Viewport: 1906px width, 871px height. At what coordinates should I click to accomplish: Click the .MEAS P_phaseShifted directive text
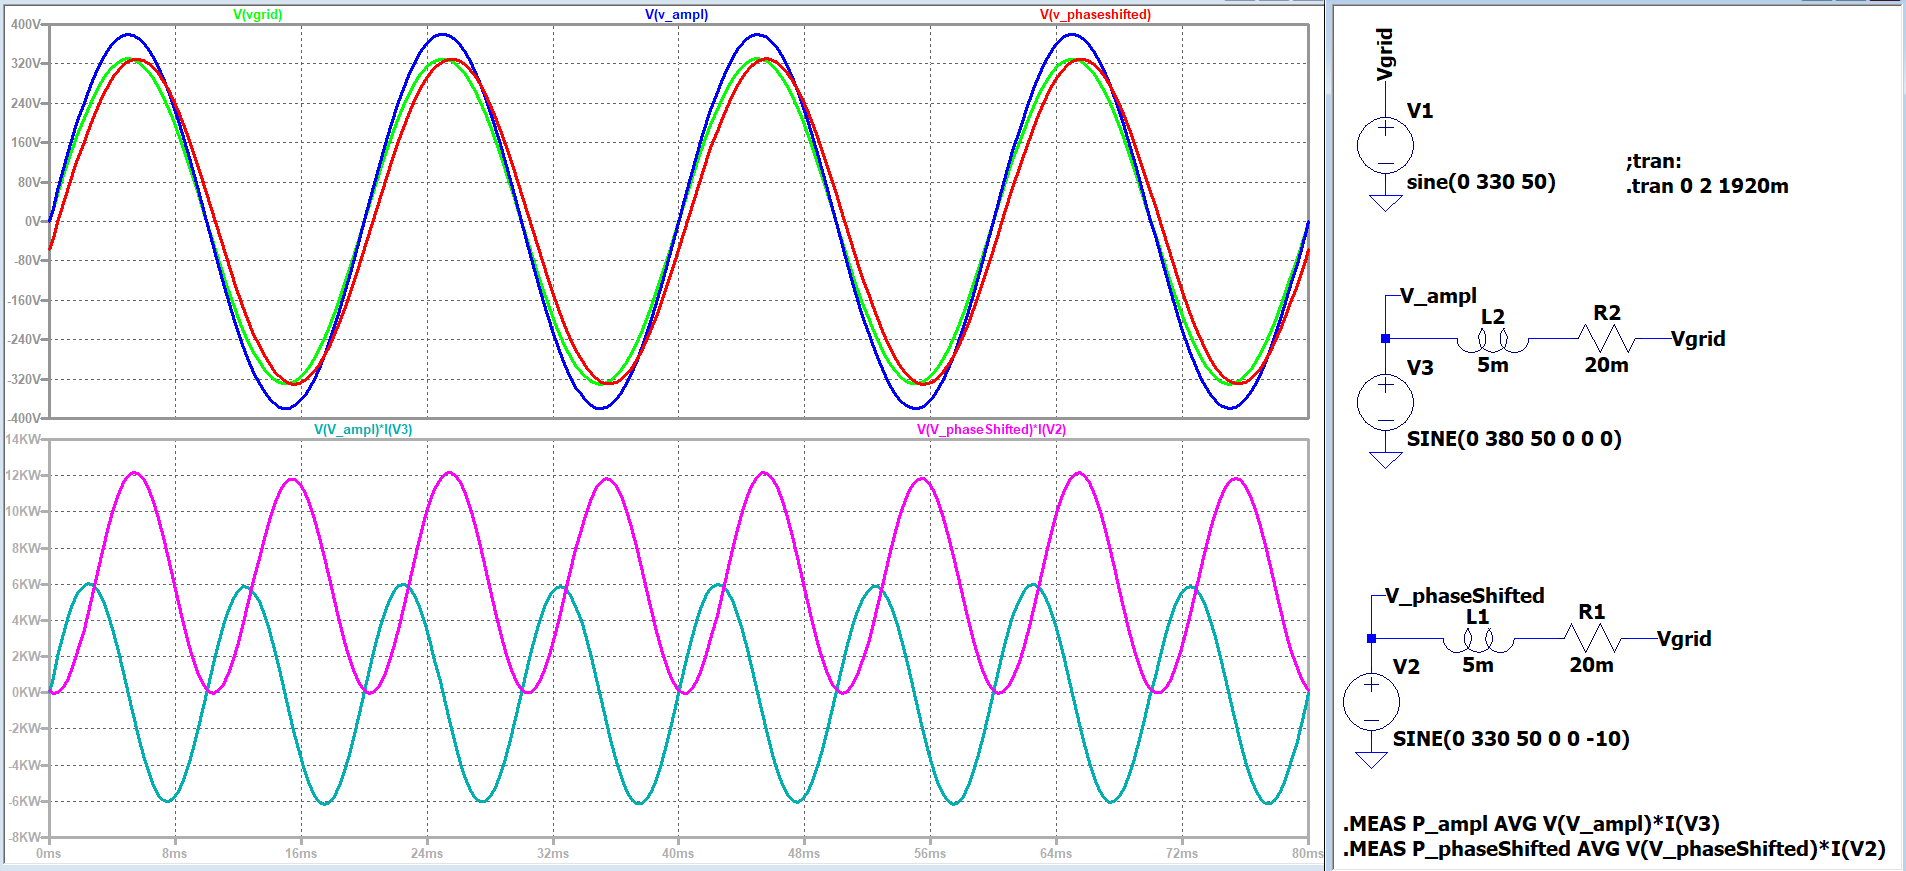1614,849
